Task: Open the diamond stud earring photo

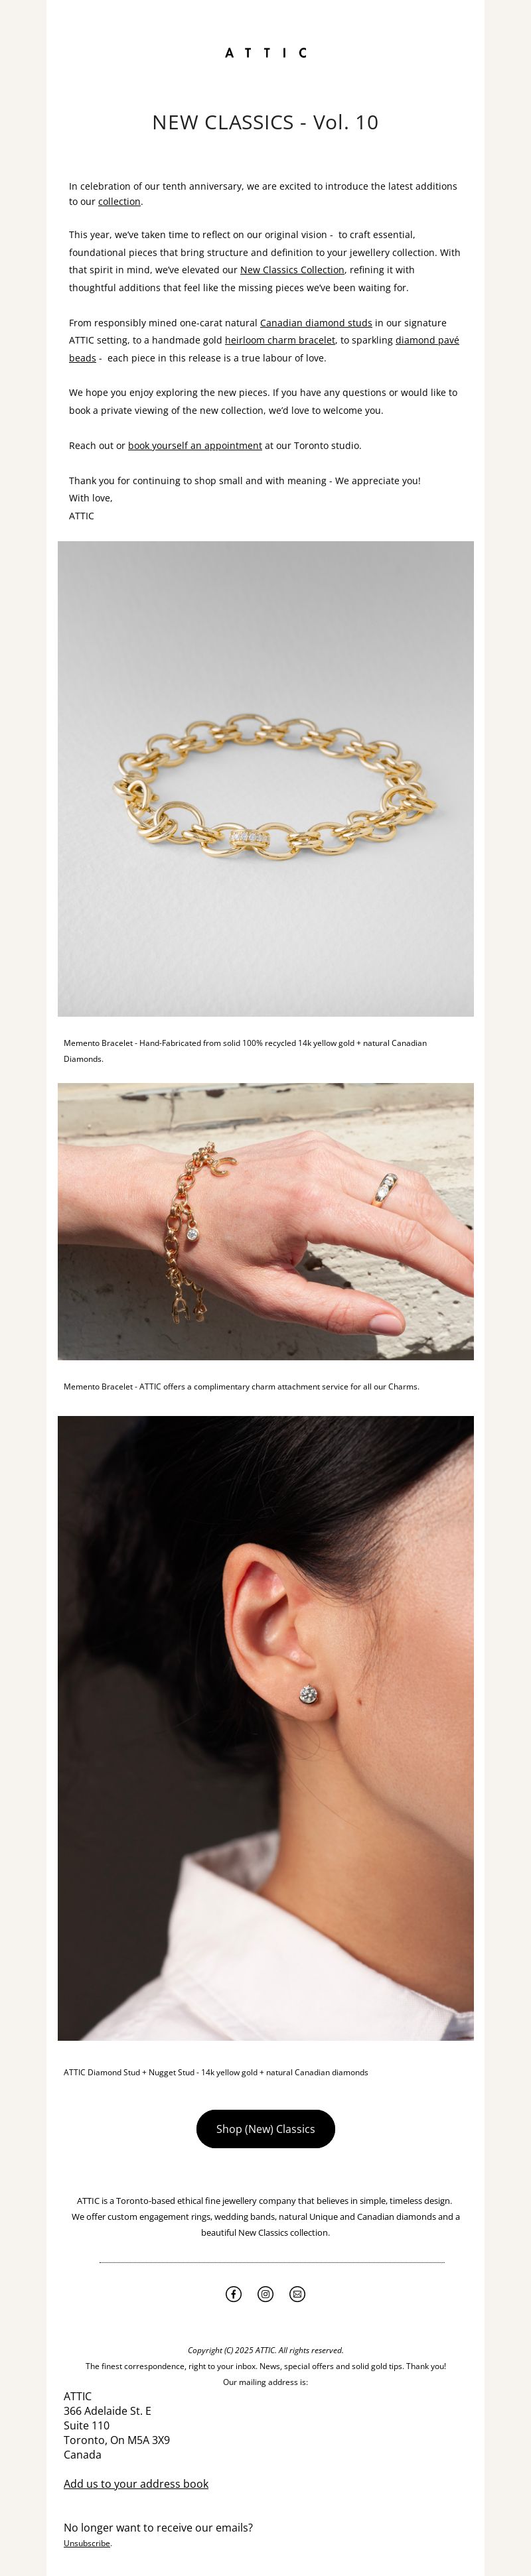Action: 265,1728
